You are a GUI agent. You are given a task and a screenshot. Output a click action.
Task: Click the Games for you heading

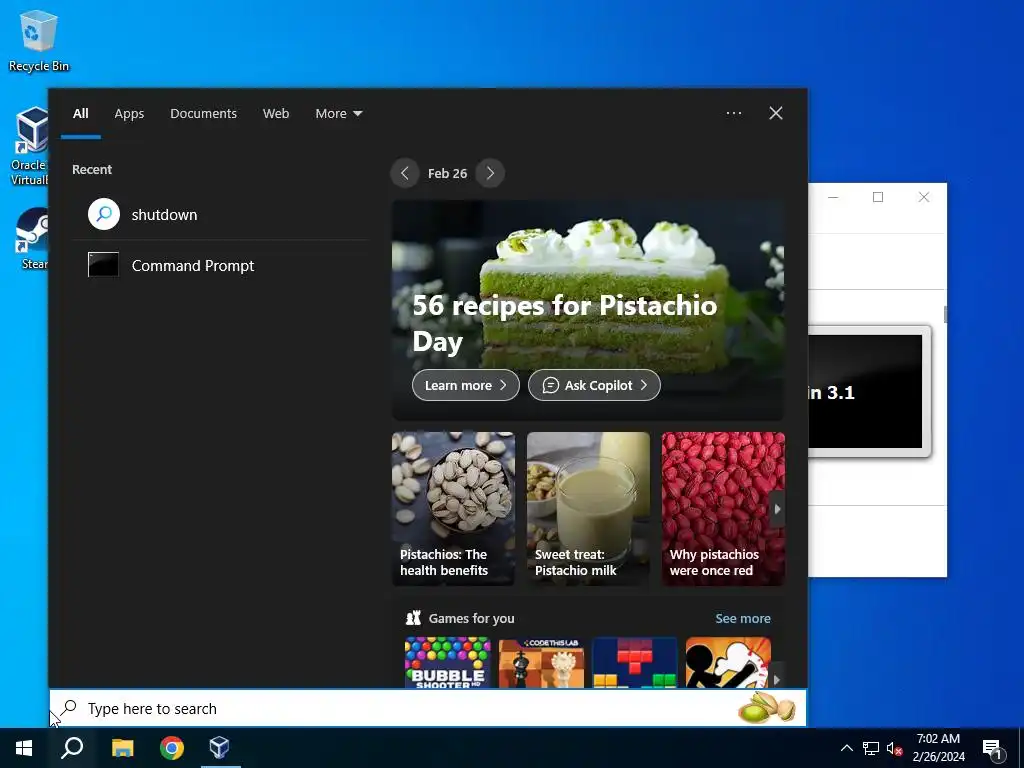tap(472, 618)
